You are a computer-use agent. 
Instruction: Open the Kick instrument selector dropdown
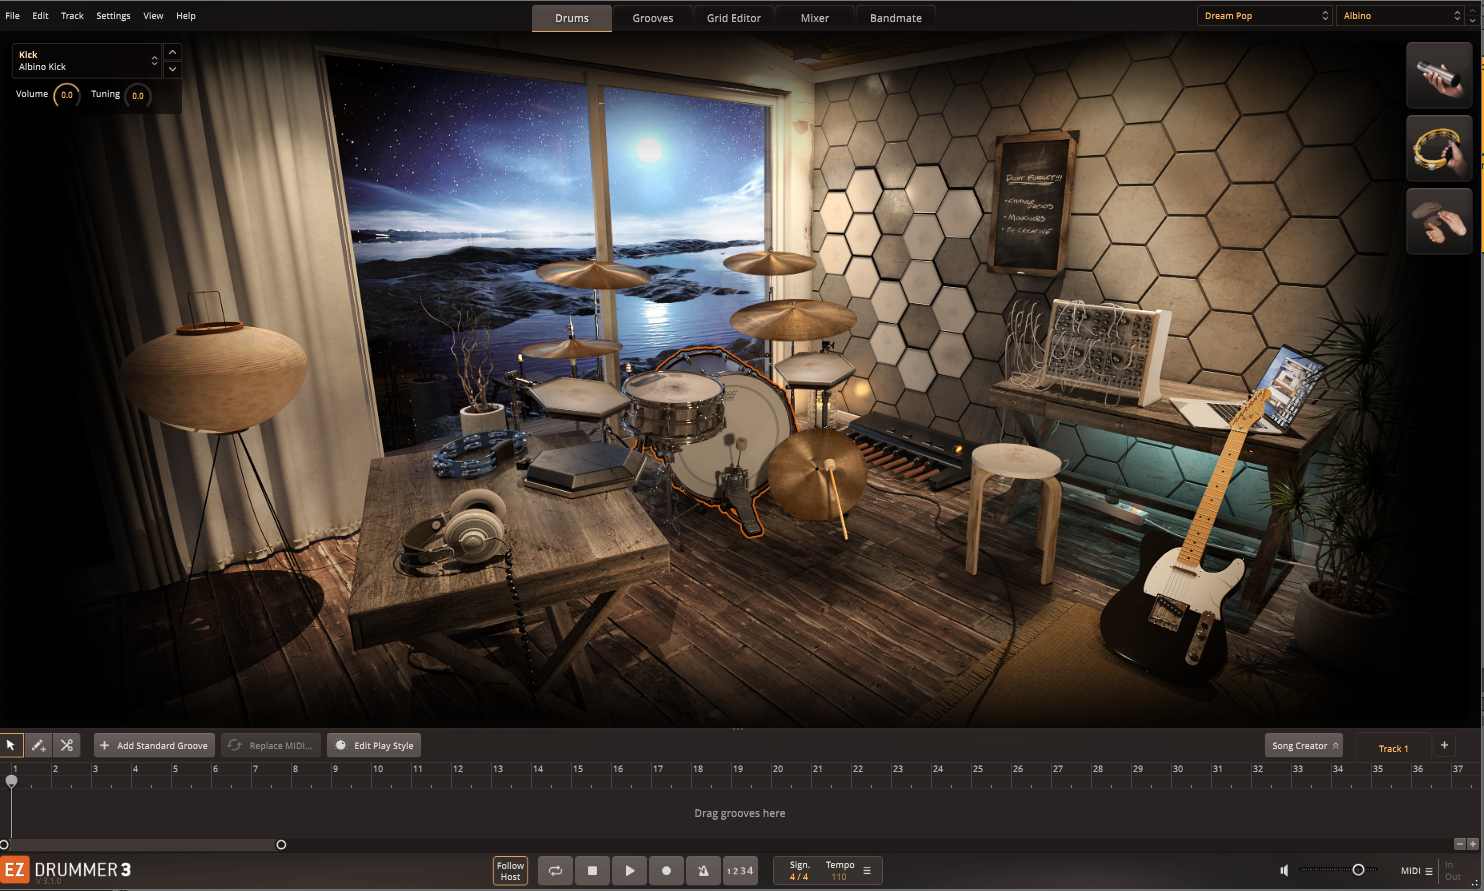coord(87,61)
